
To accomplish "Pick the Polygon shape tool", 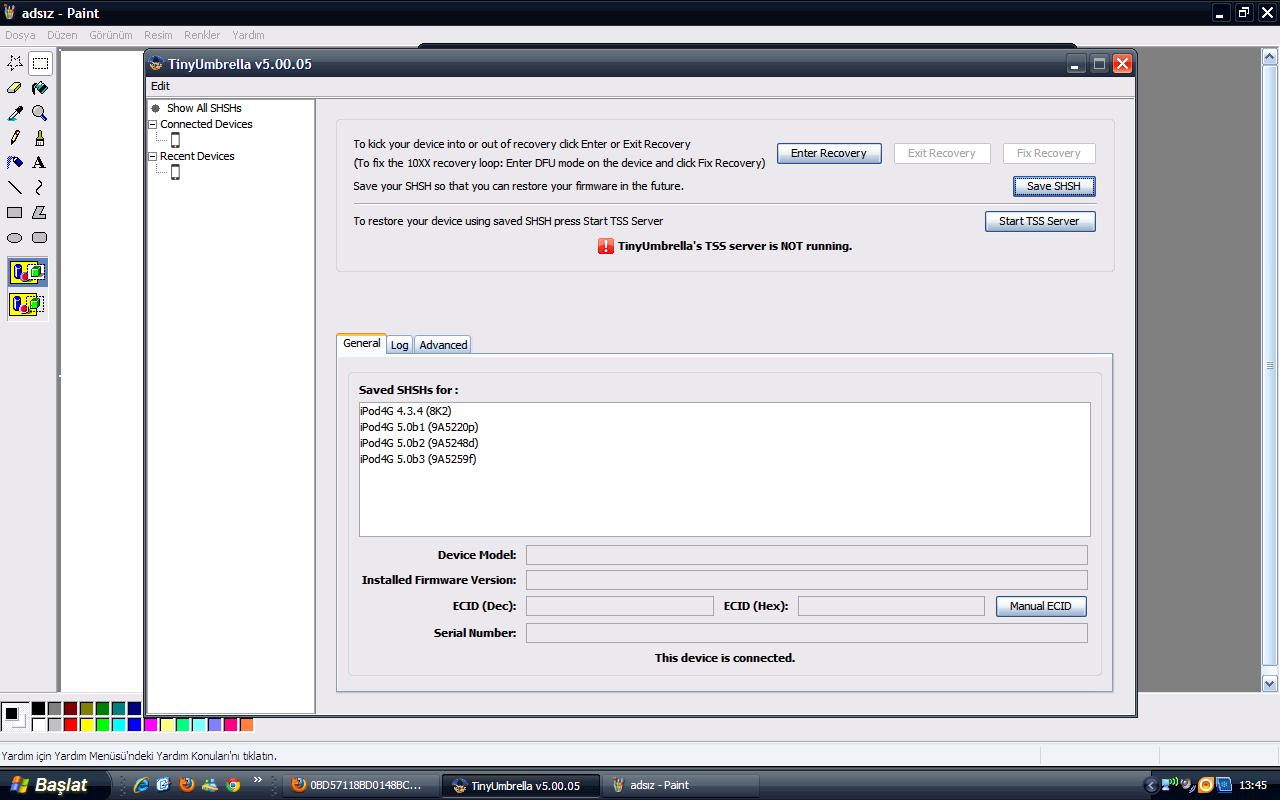I will (x=40, y=212).
